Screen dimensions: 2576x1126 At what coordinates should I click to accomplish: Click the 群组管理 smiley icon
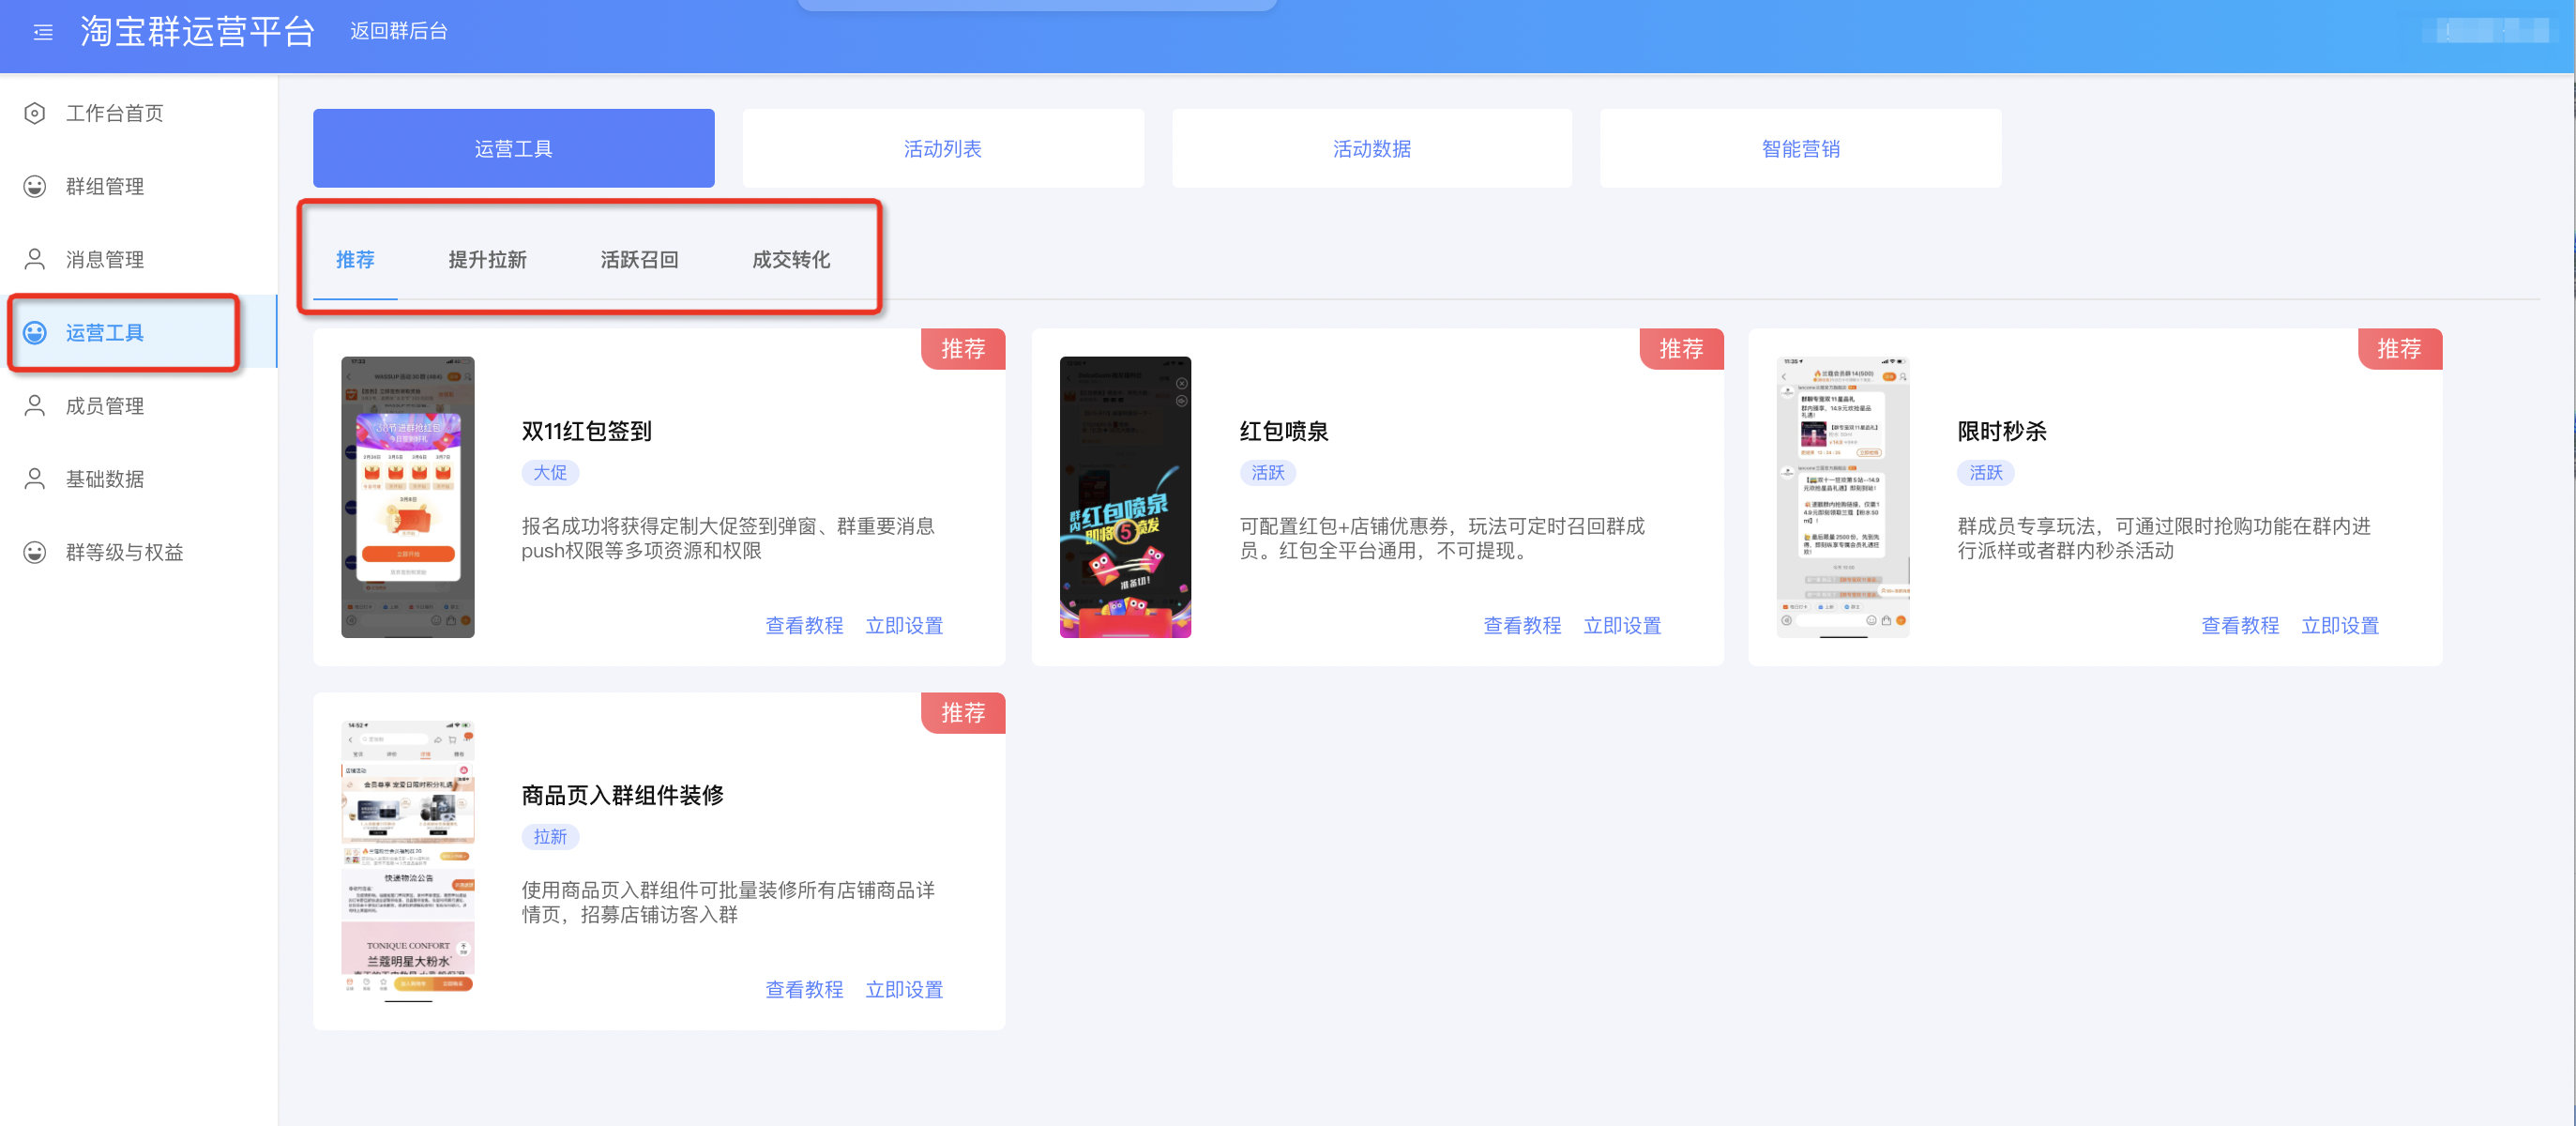(x=35, y=186)
